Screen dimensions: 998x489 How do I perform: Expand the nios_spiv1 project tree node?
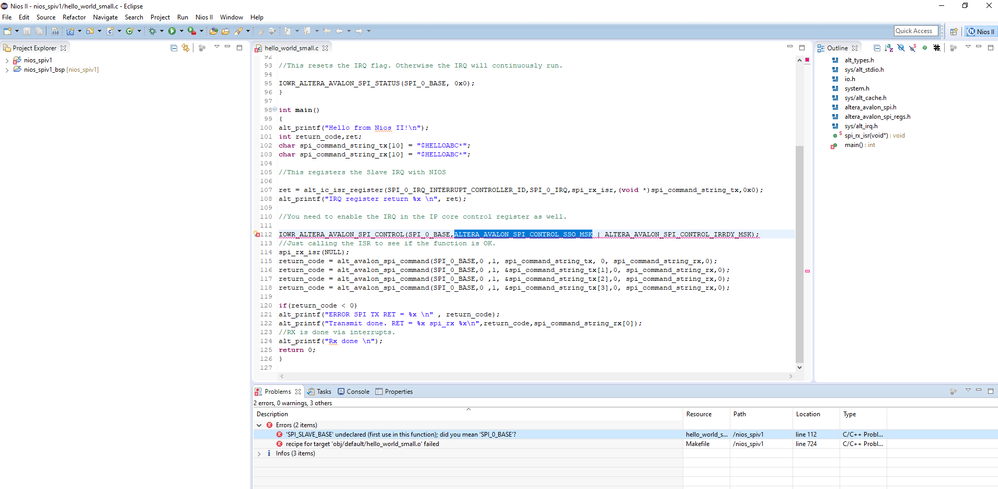[x=7, y=60]
